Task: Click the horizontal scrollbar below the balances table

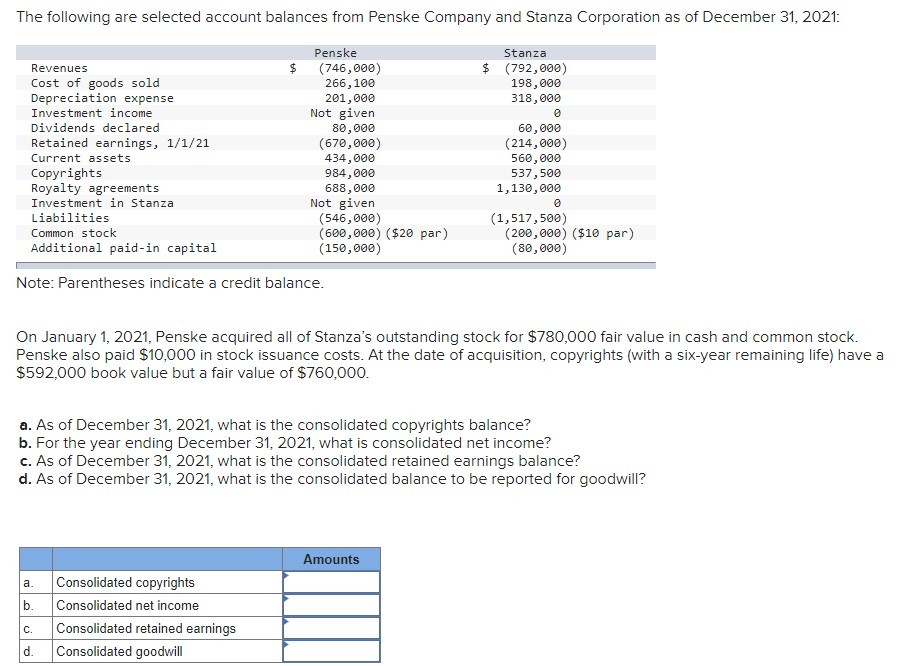Action: click(335, 264)
